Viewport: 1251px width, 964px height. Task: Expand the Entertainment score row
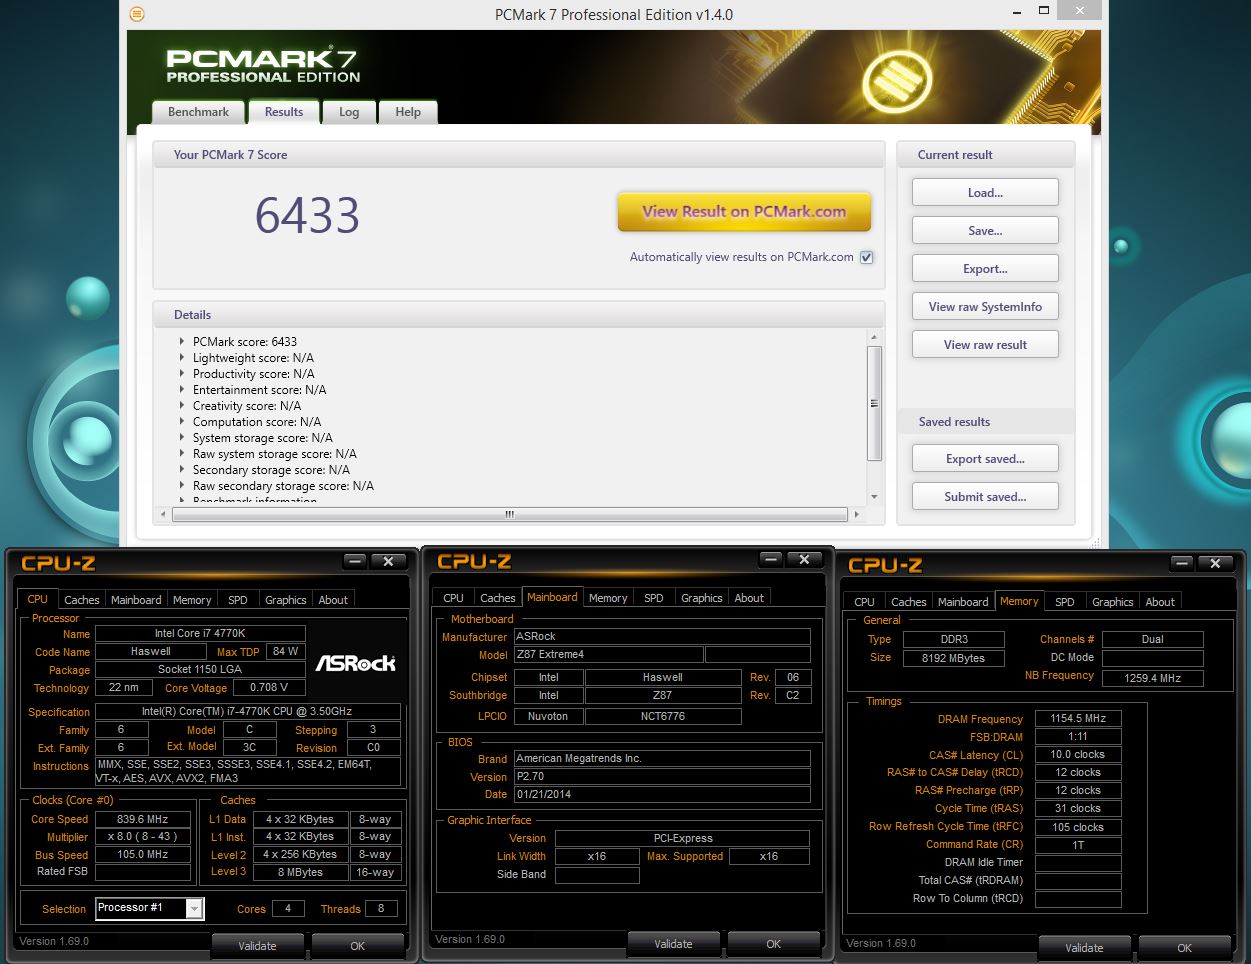point(181,390)
